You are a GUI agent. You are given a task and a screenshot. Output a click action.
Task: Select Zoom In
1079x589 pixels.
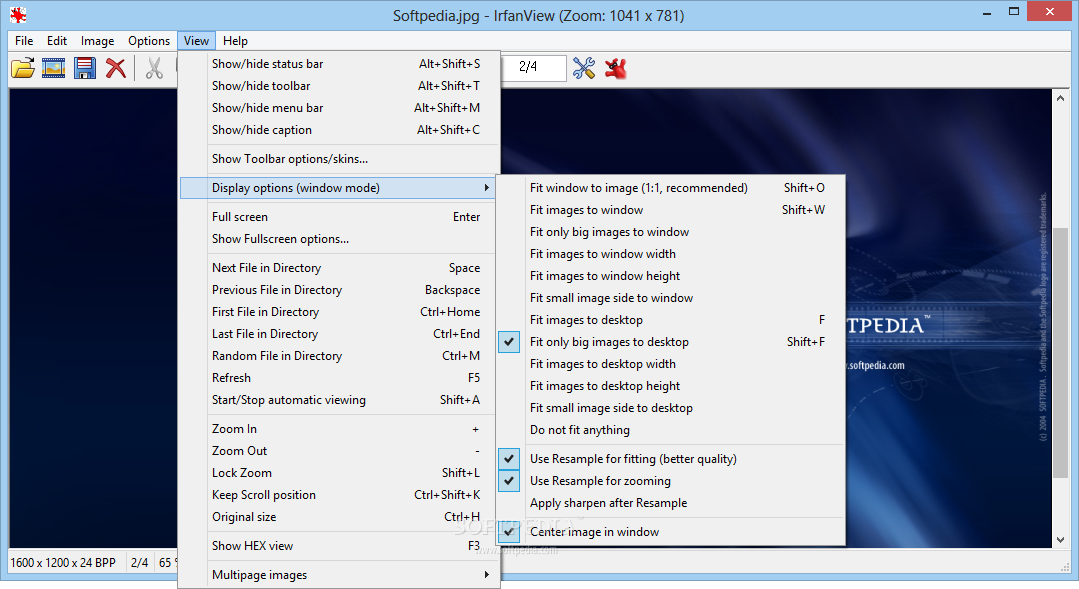[338, 429]
